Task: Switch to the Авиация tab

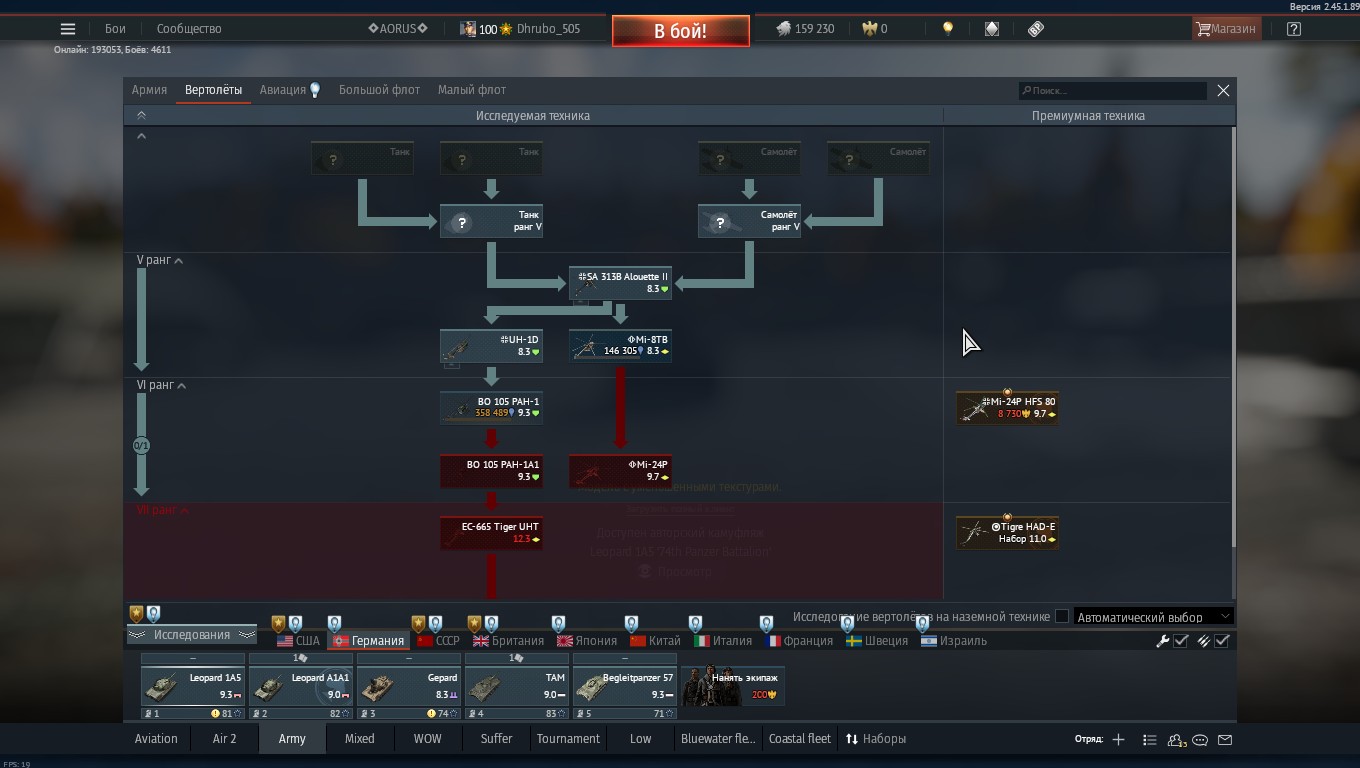Action: click(x=290, y=90)
